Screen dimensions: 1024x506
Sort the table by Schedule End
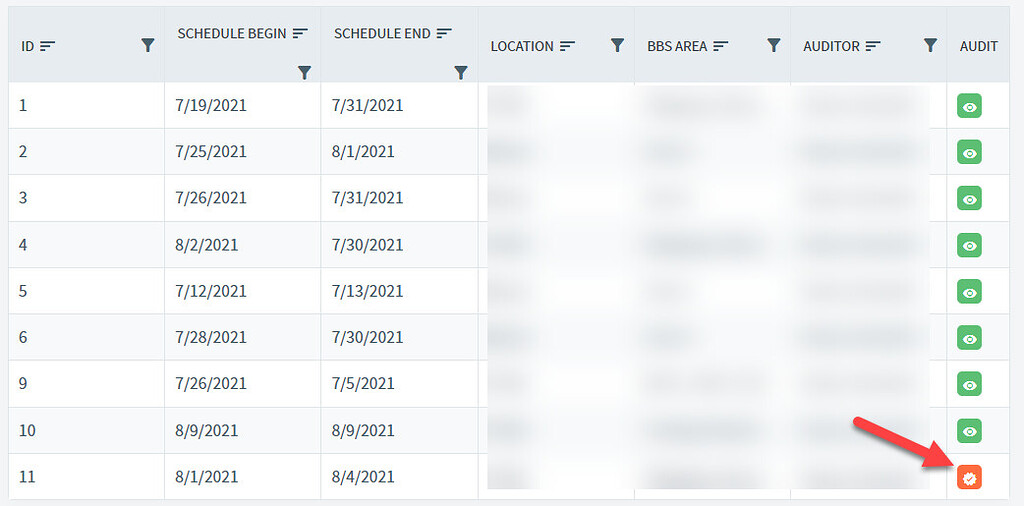pos(444,33)
